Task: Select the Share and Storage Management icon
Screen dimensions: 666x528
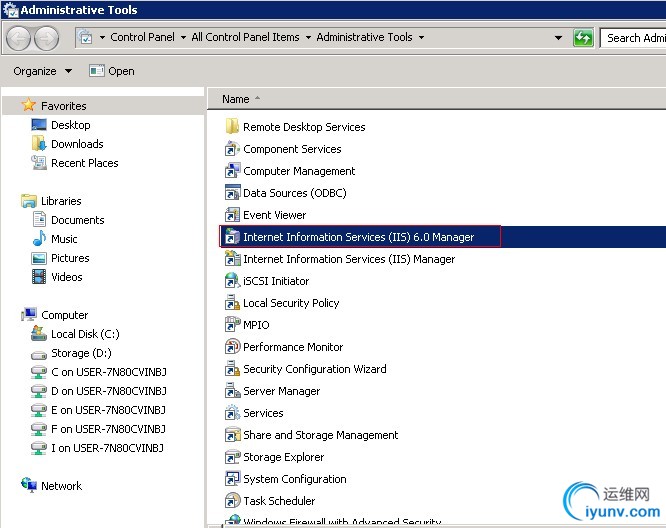Action: [232, 435]
